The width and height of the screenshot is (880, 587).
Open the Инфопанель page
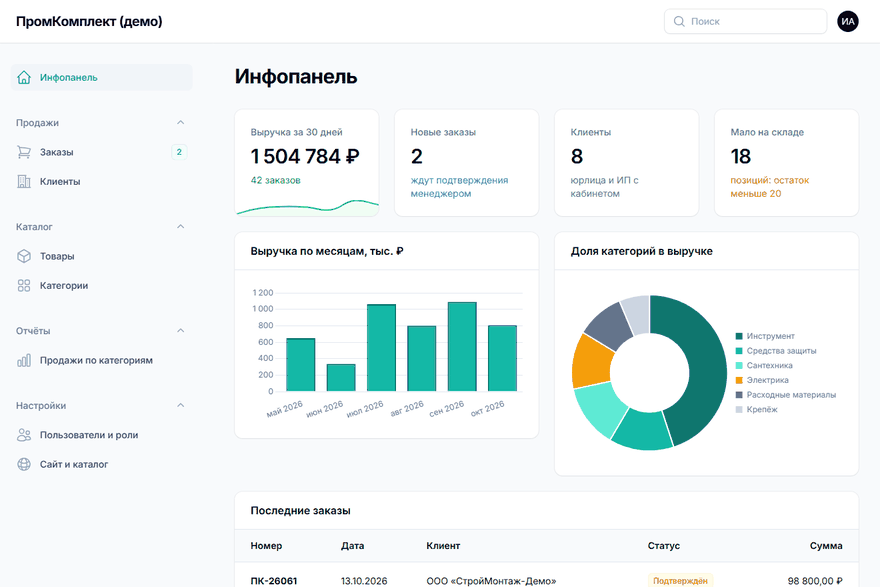[x=101, y=77]
